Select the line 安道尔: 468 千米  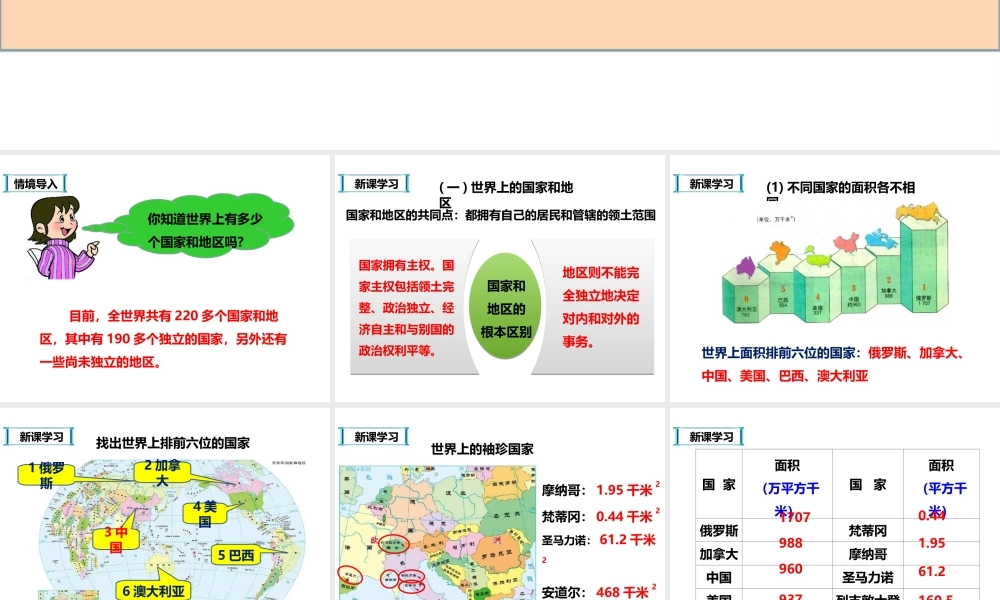[599, 591]
